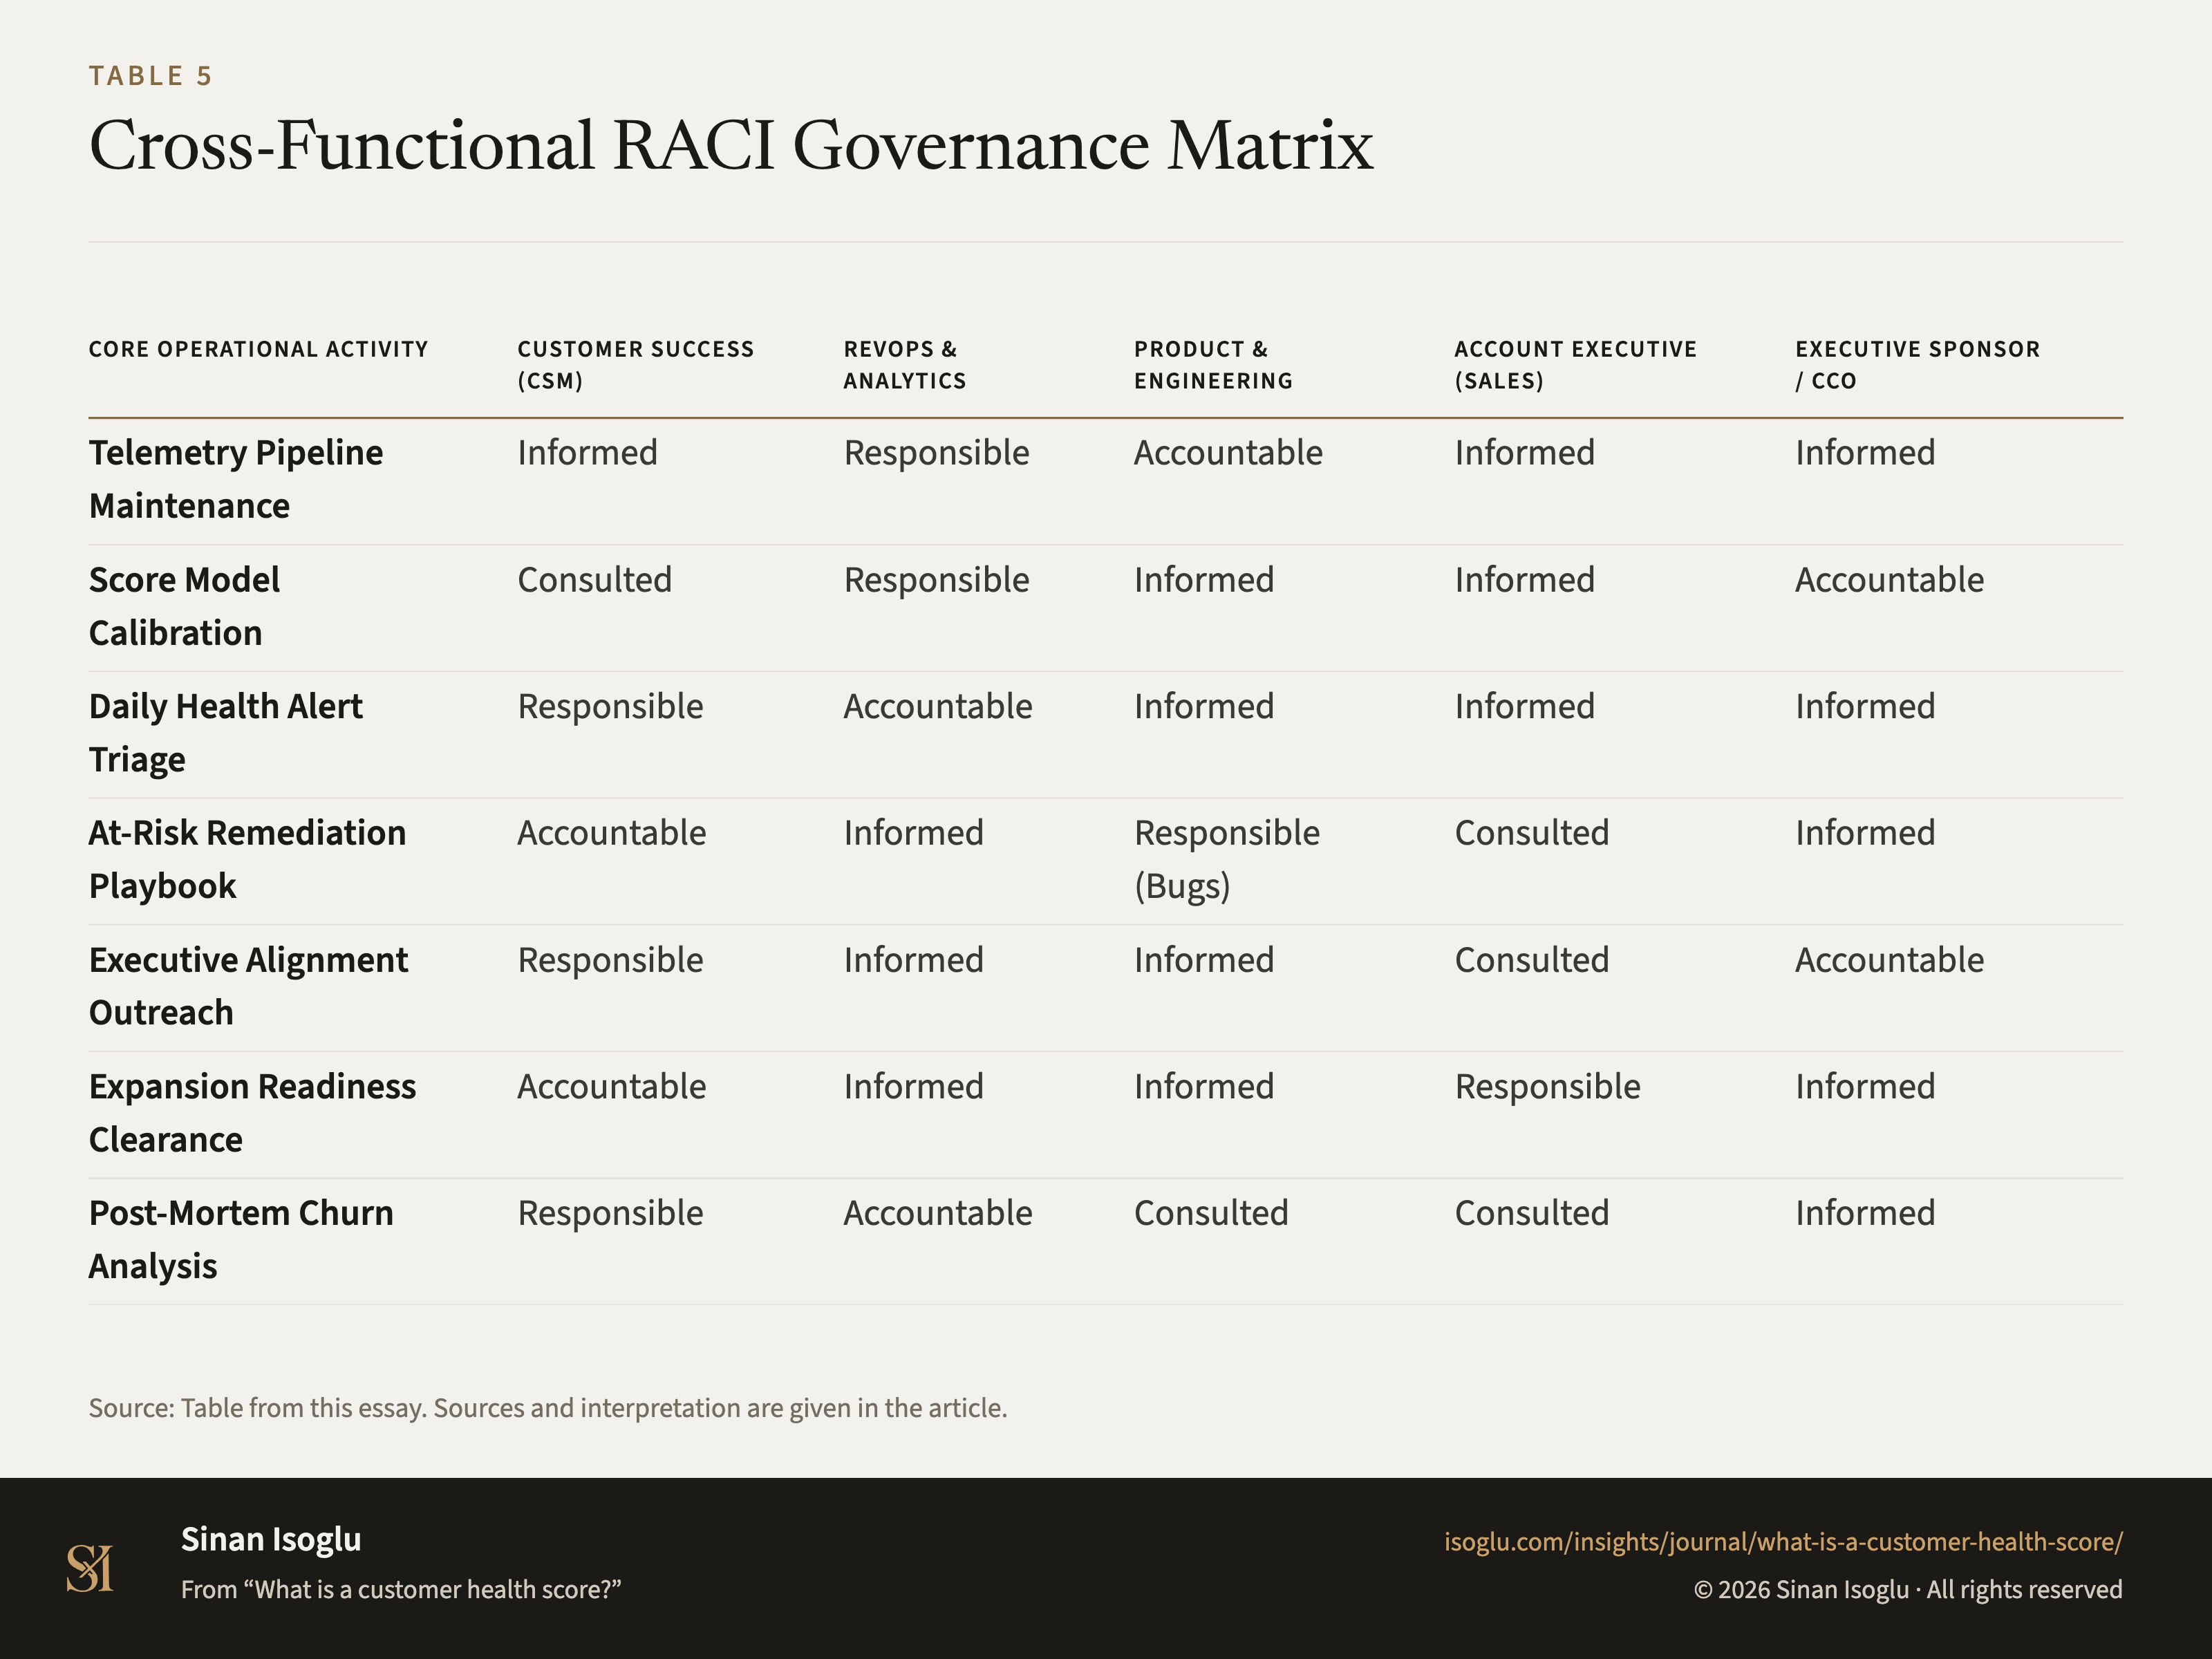Click Accountable in the Score Model Calibration row

click(x=1889, y=580)
